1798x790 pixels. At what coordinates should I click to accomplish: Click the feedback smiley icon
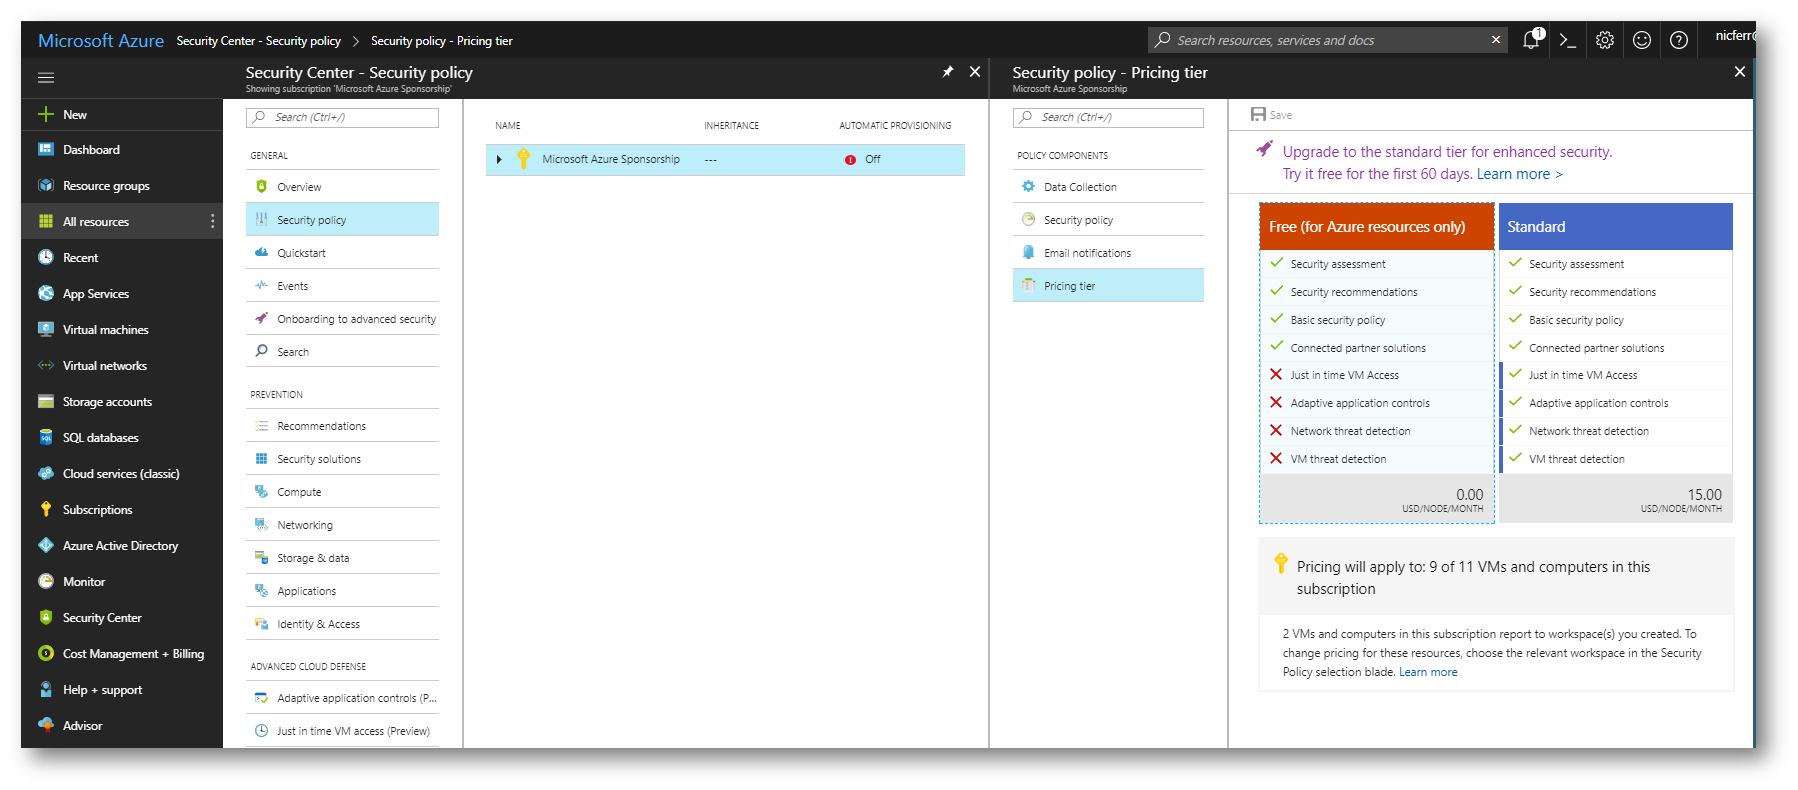(1642, 40)
